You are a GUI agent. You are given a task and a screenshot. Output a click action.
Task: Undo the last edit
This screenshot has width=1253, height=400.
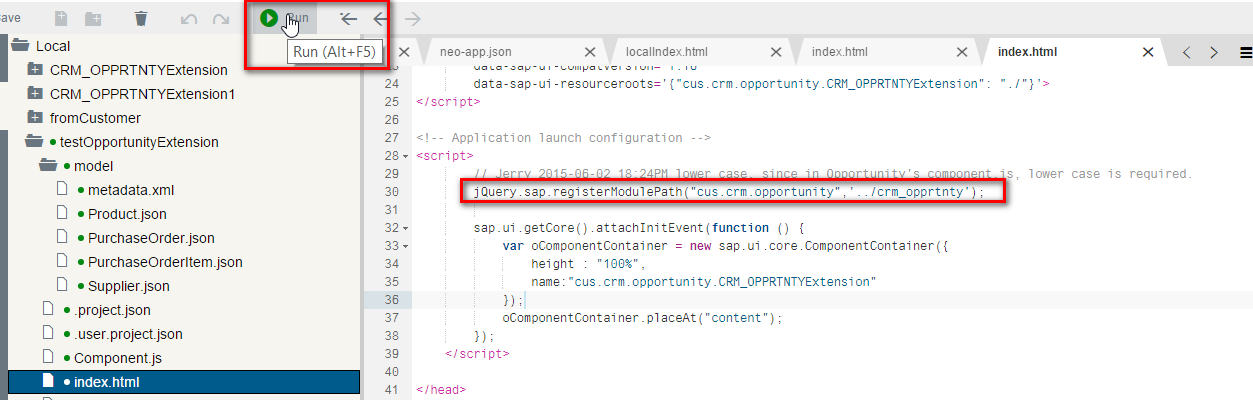click(189, 19)
